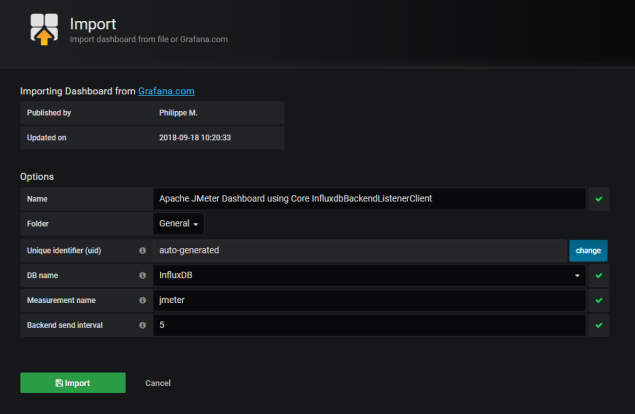Click green checkmark beside DB name
Viewport: 635px width, 414px height.
coord(598,275)
